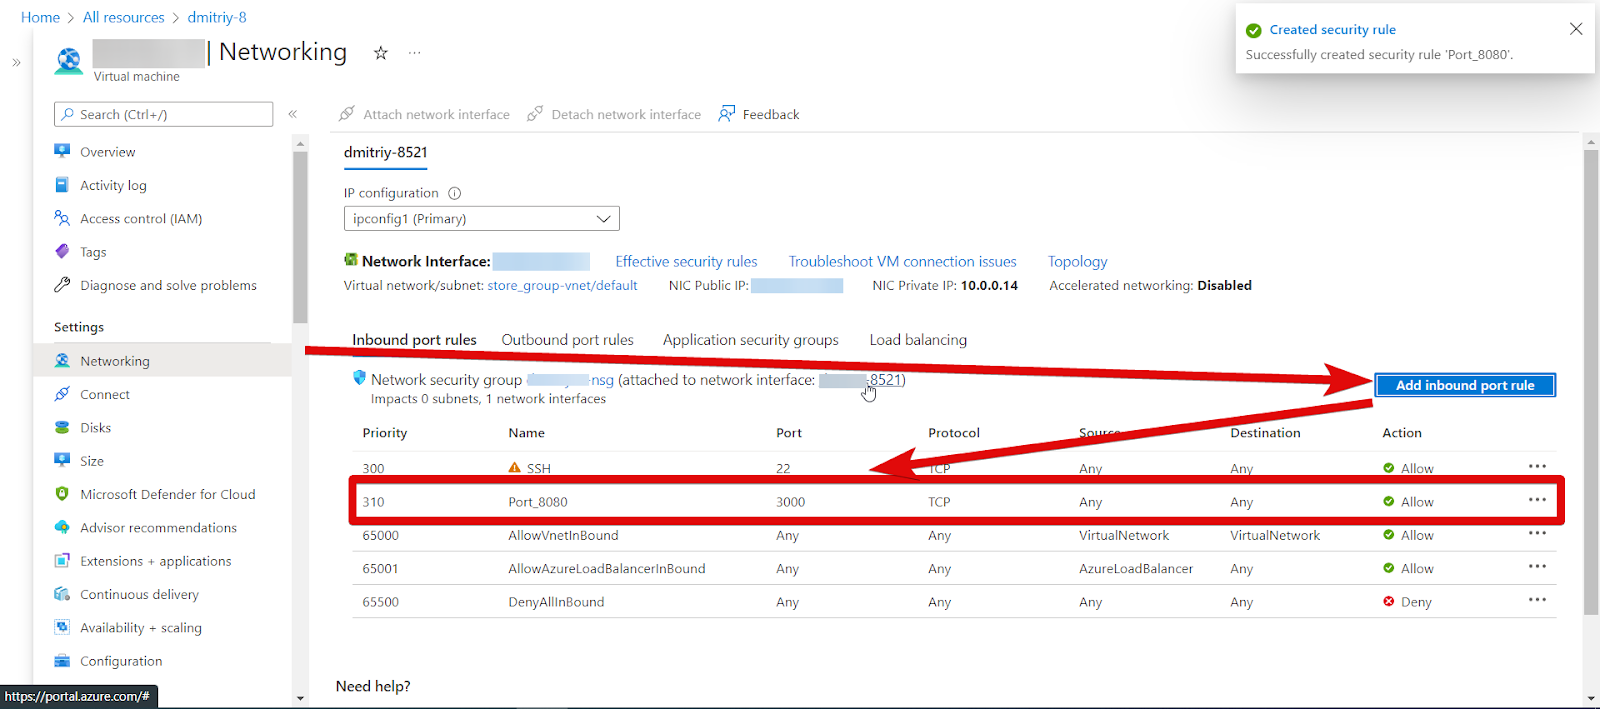
Task: Click the Advisor recommendations icon
Action: tap(62, 528)
